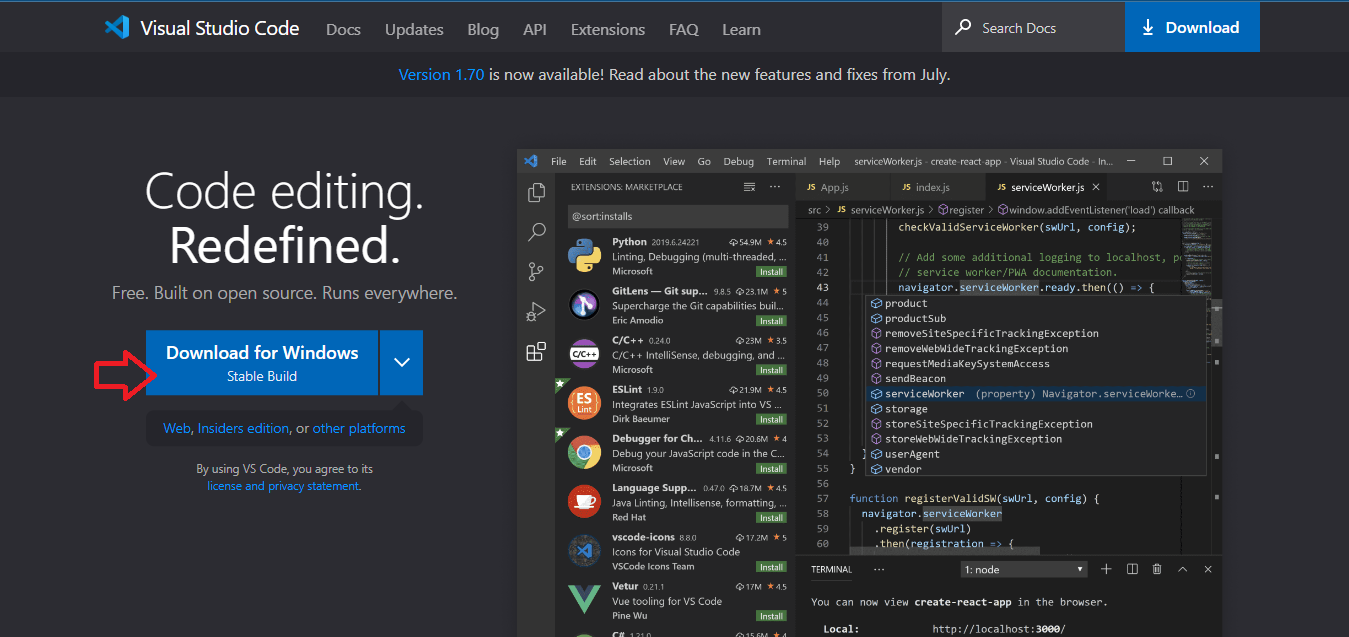Install the Vetur extension with its Install button

point(771,616)
